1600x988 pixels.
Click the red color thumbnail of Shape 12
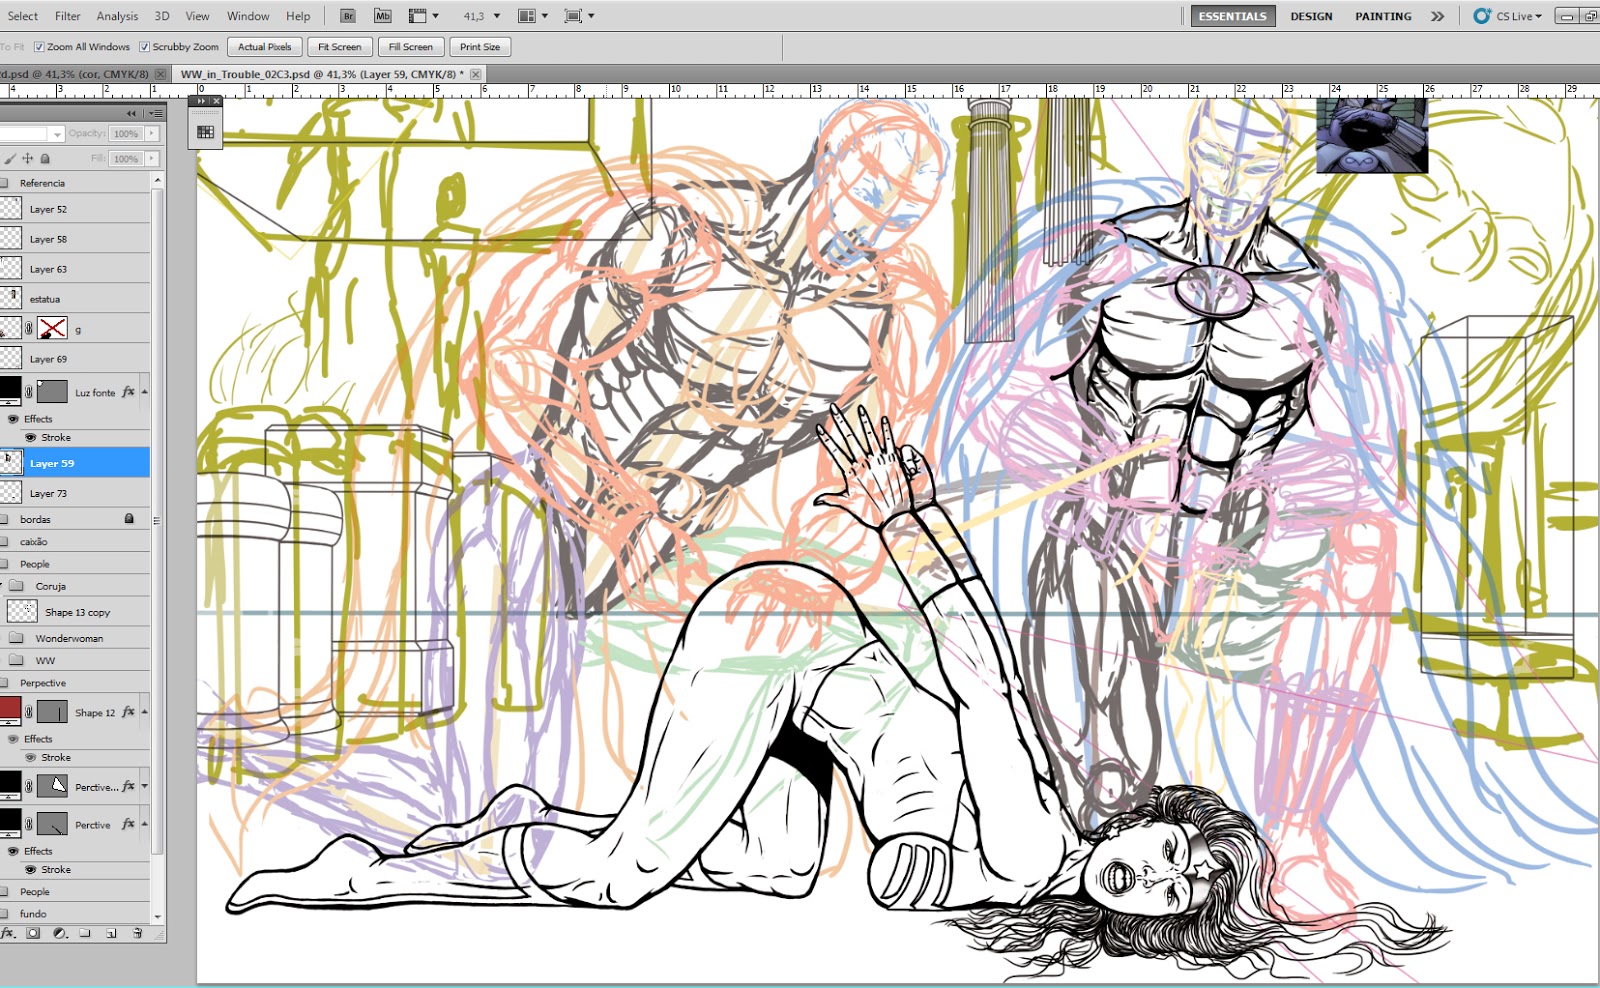pyautogui.click(x=10, y=709)
